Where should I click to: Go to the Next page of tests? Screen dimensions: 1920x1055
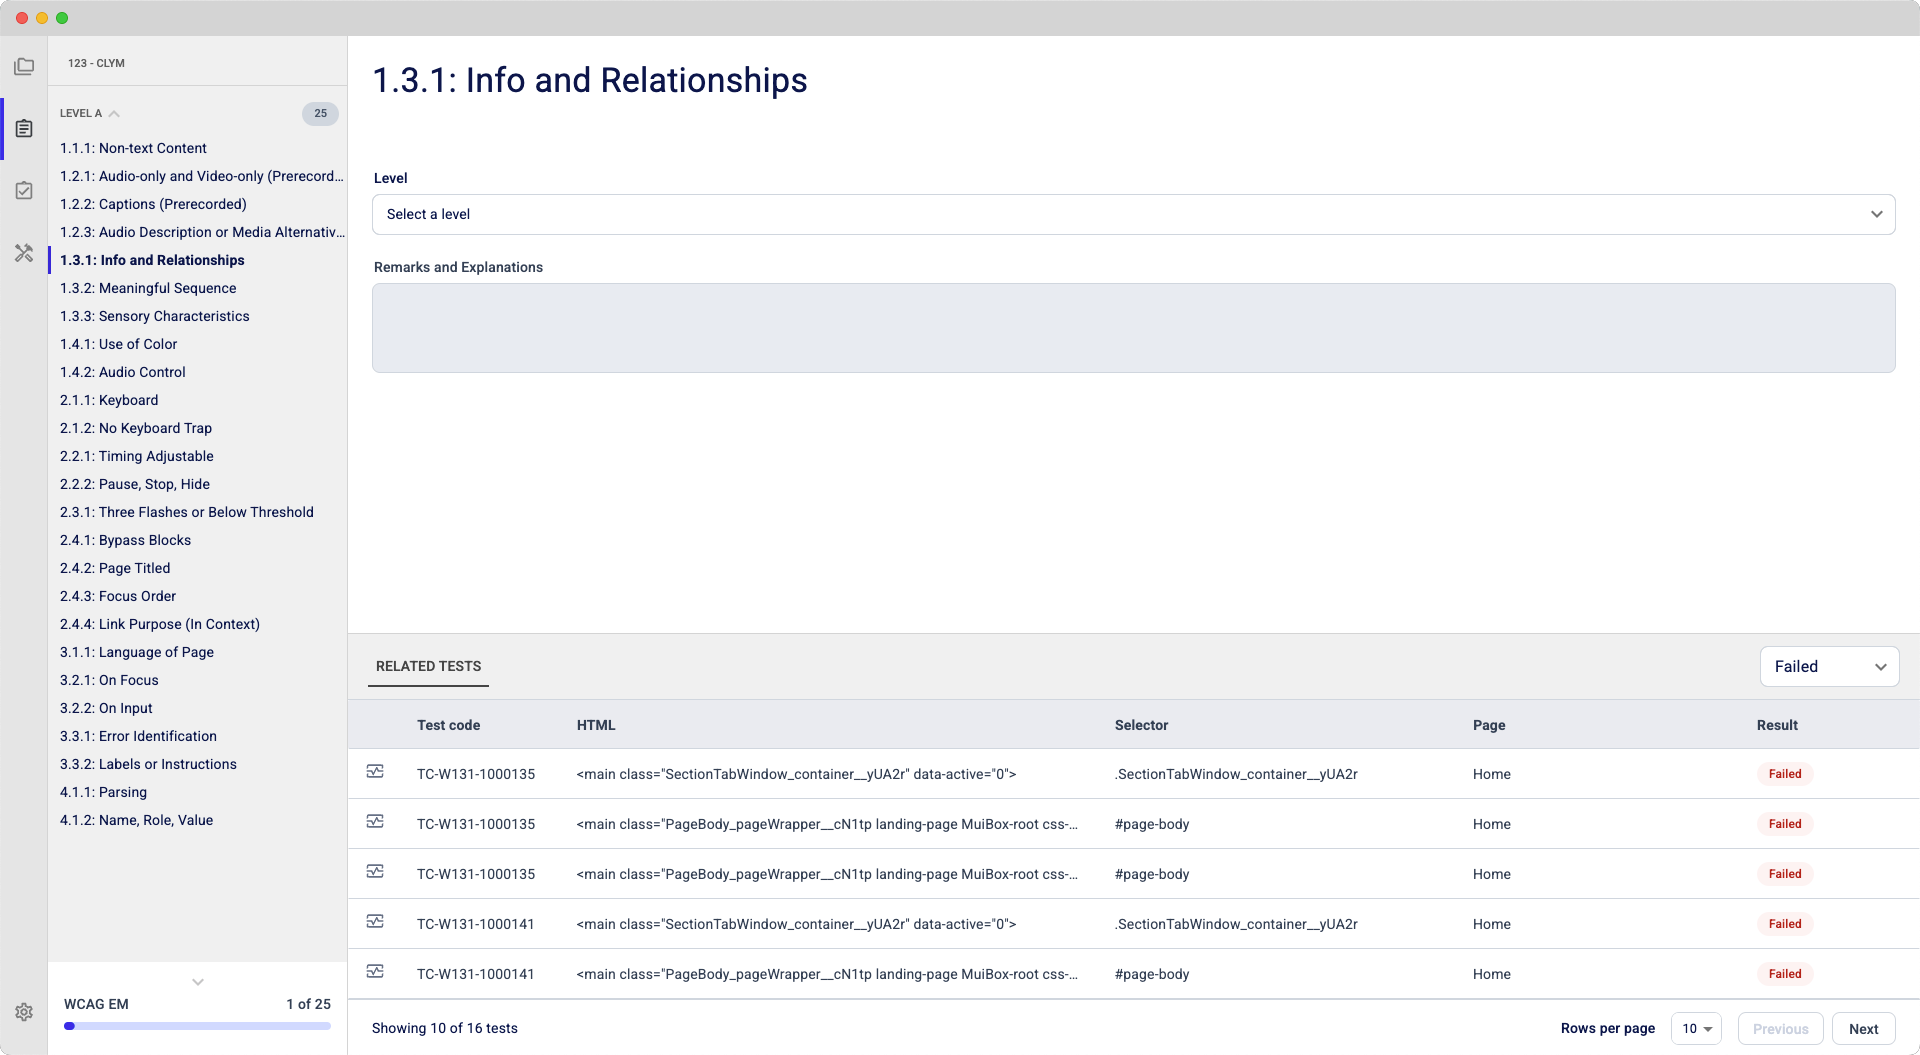point(1863,1029)
